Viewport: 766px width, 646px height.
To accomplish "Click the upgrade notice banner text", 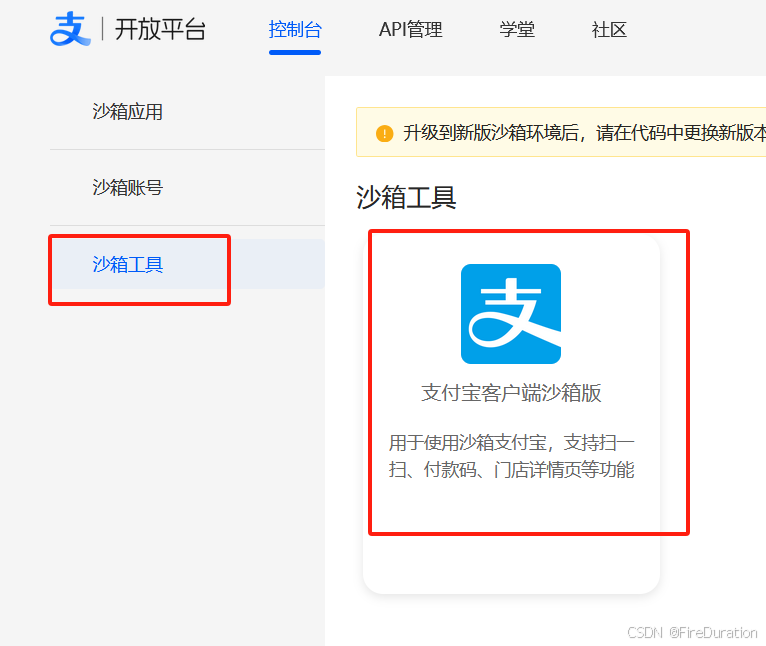I will point(584,133).
